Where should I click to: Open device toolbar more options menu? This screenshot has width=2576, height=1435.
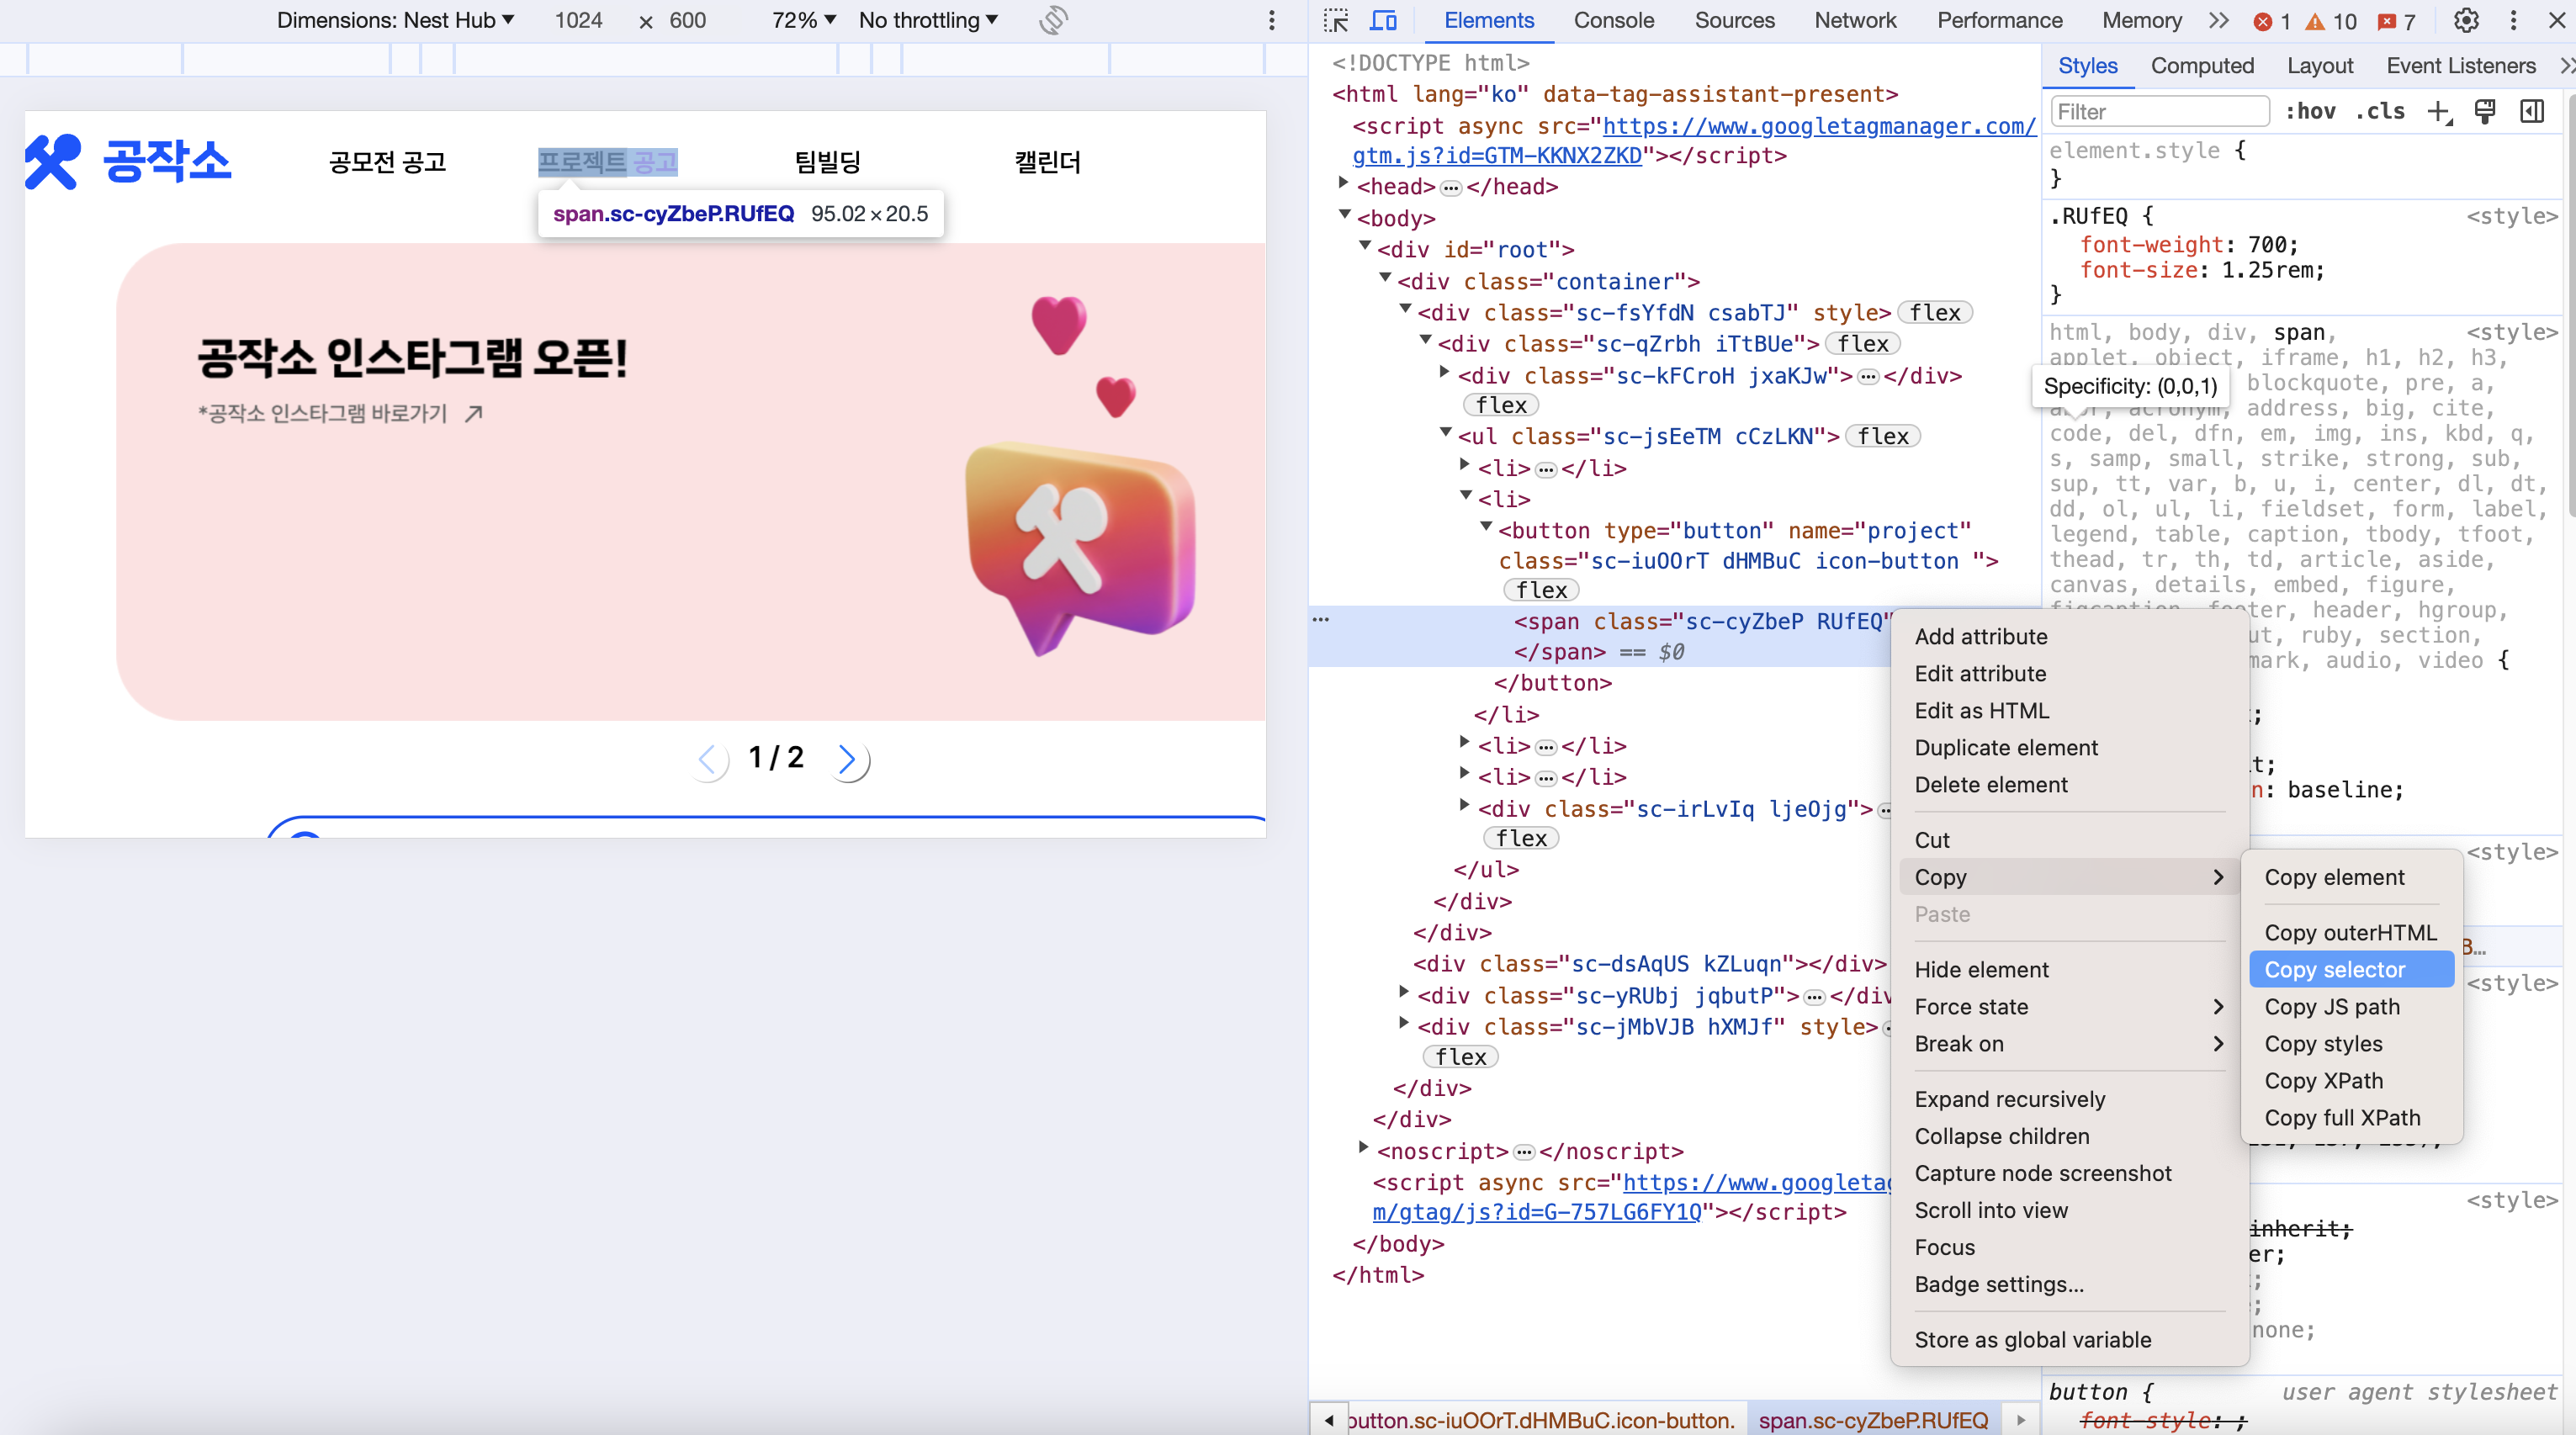1272,20
